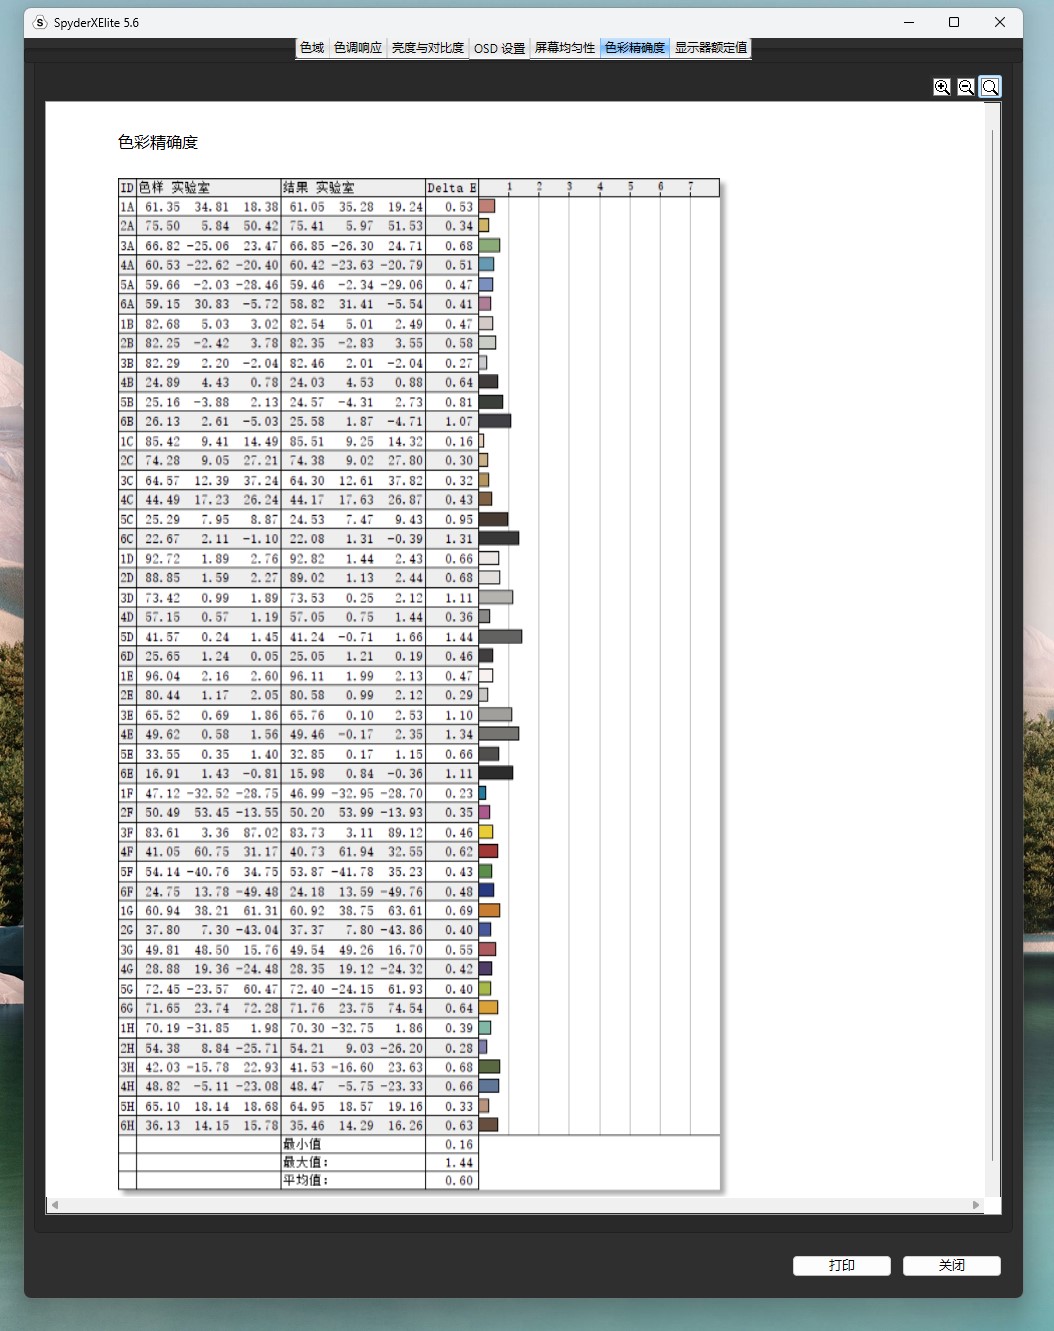Open the 亮度与对比度 tab

click(x=428, y=48)
